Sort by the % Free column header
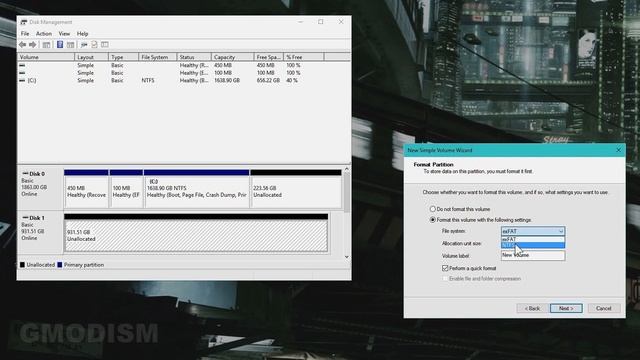The height and width of the screenshot is (360, 640). (303, 57)
